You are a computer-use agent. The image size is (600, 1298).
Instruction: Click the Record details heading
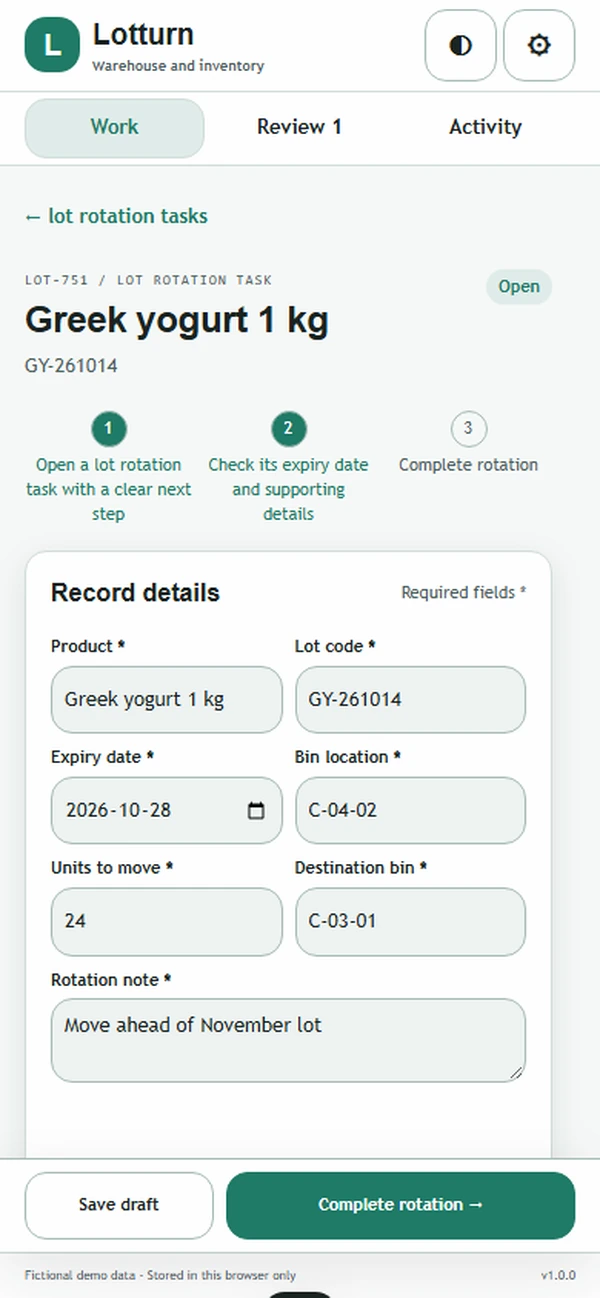pos(135,593)
